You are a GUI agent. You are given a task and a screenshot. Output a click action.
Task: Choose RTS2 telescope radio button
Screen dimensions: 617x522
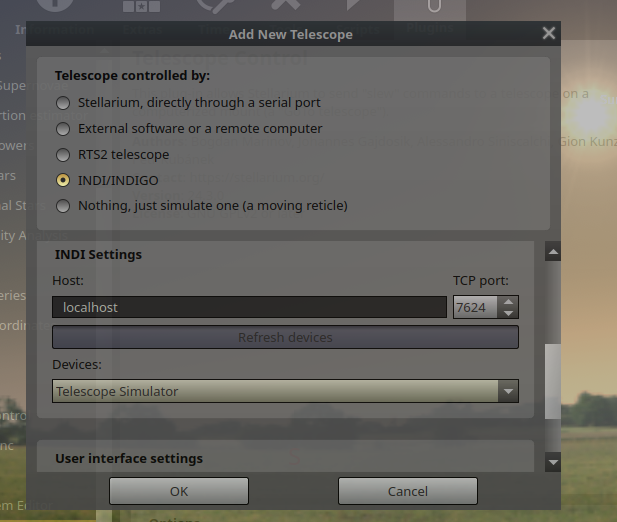click(63, 155)
